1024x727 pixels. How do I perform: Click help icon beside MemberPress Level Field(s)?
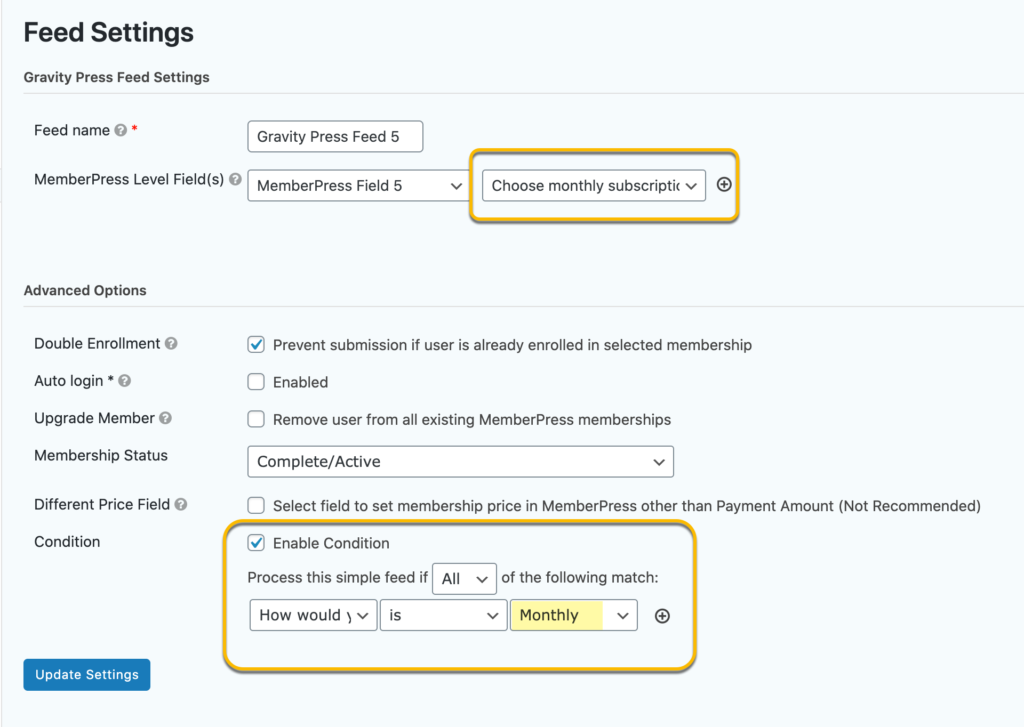[x=235, y=179]
